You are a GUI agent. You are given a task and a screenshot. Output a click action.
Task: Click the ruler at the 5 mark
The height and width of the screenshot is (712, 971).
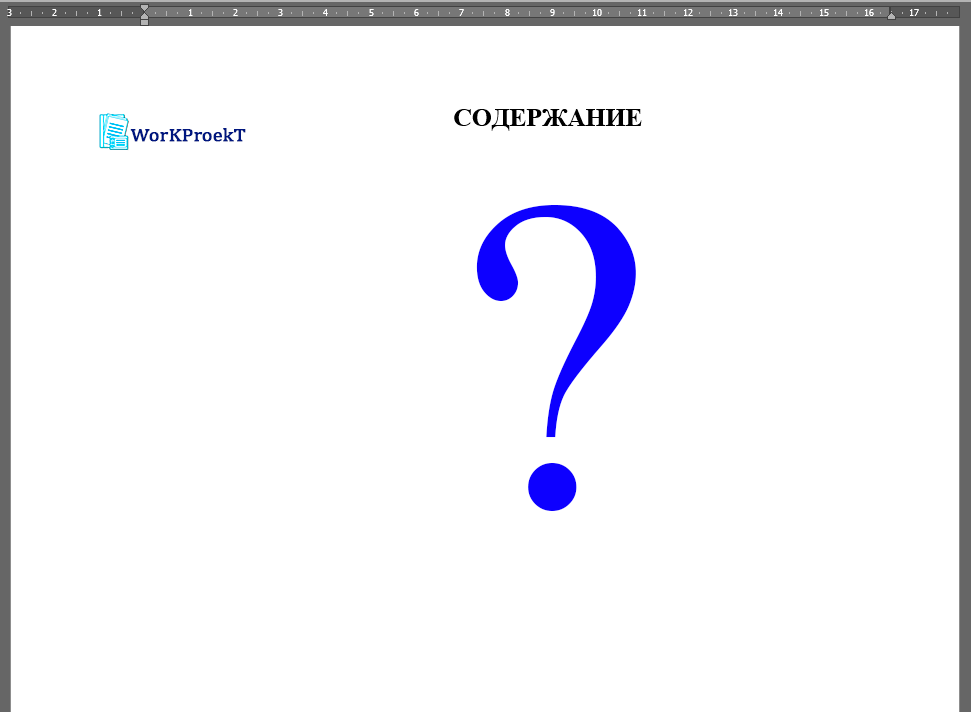[x=371, y=13]
